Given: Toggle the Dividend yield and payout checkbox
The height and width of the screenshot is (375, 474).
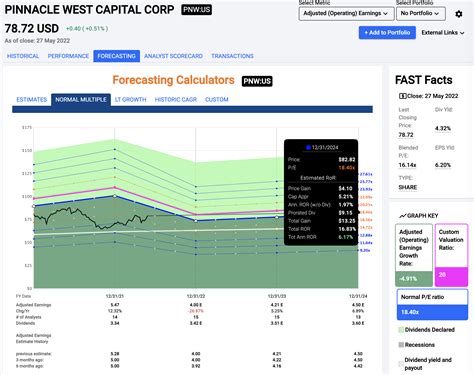Looking at the screenshot, I should tap(401, 364).
